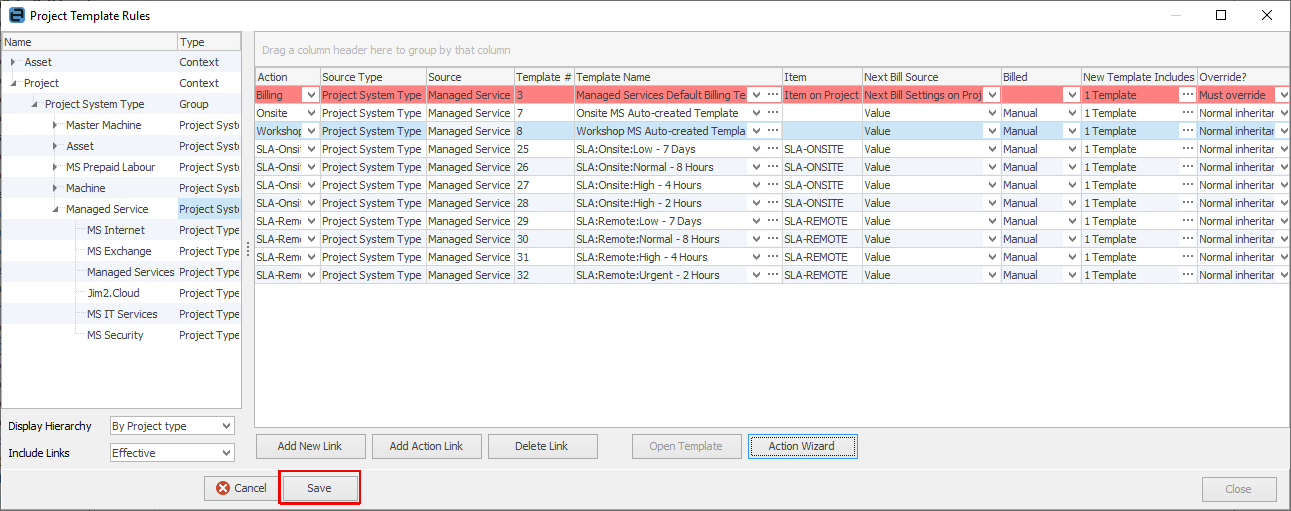The height and width of the screenshot is (511, 1291).
Task: Open Billed dropdown in template 29 row
Action: point(1072,221)
